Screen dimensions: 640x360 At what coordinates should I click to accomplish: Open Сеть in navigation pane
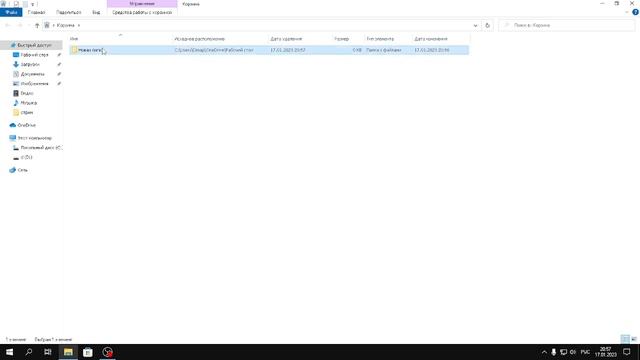(x=22, y=170)
